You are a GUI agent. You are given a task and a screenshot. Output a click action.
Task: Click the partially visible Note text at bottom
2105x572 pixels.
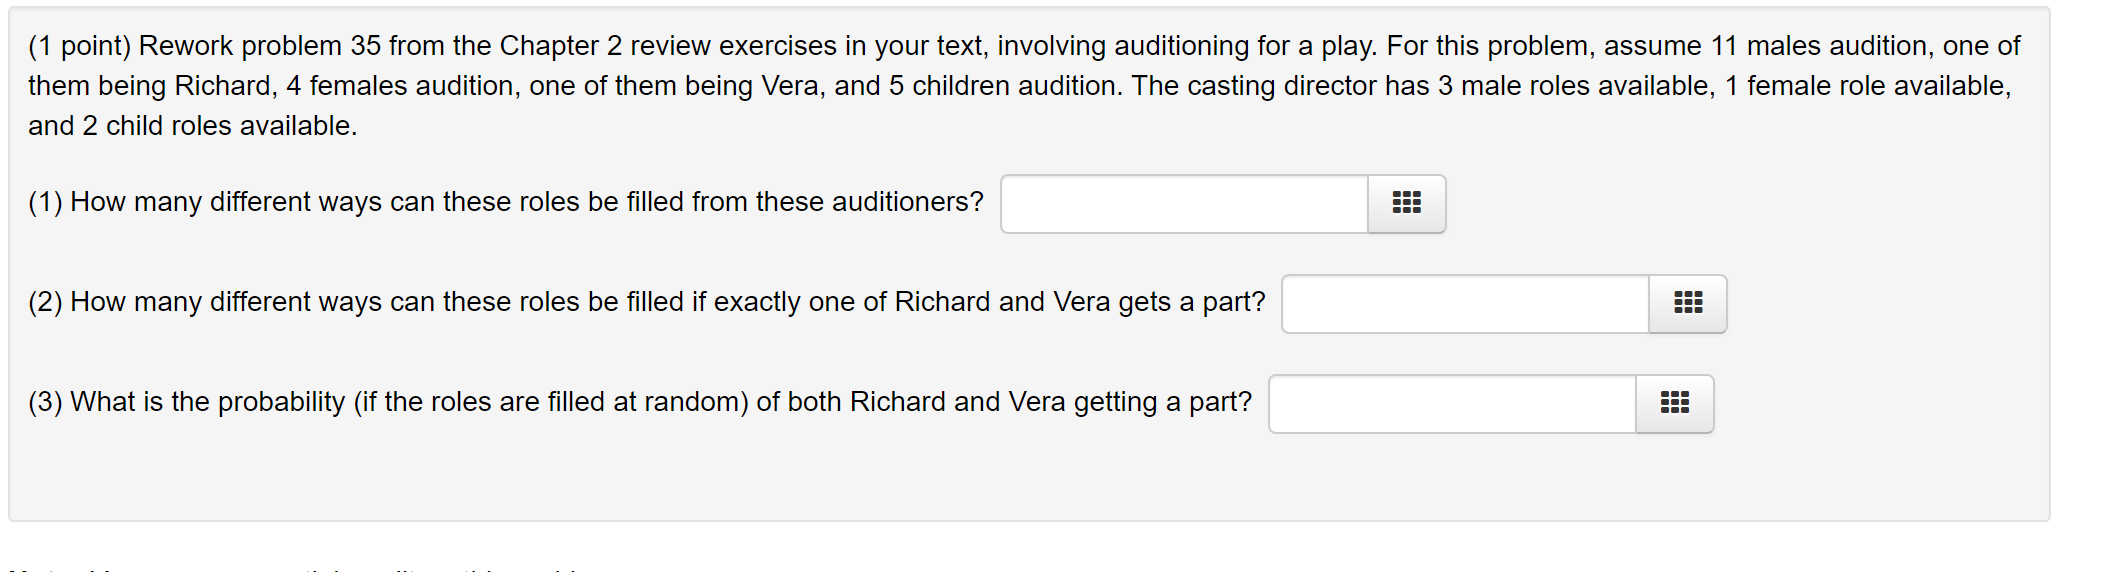point(300,567)
